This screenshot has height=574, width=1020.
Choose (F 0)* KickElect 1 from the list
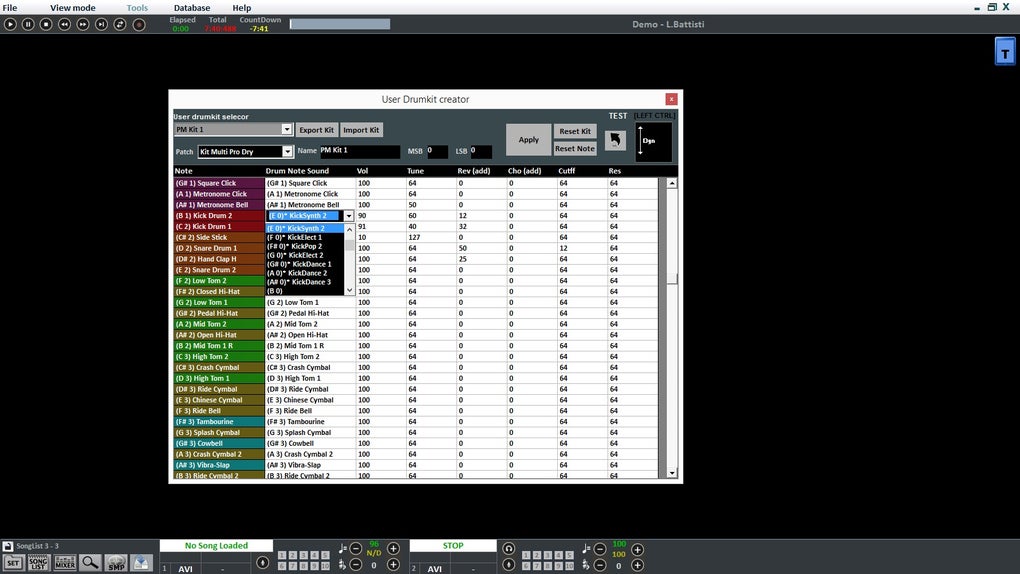coord(304,238)
